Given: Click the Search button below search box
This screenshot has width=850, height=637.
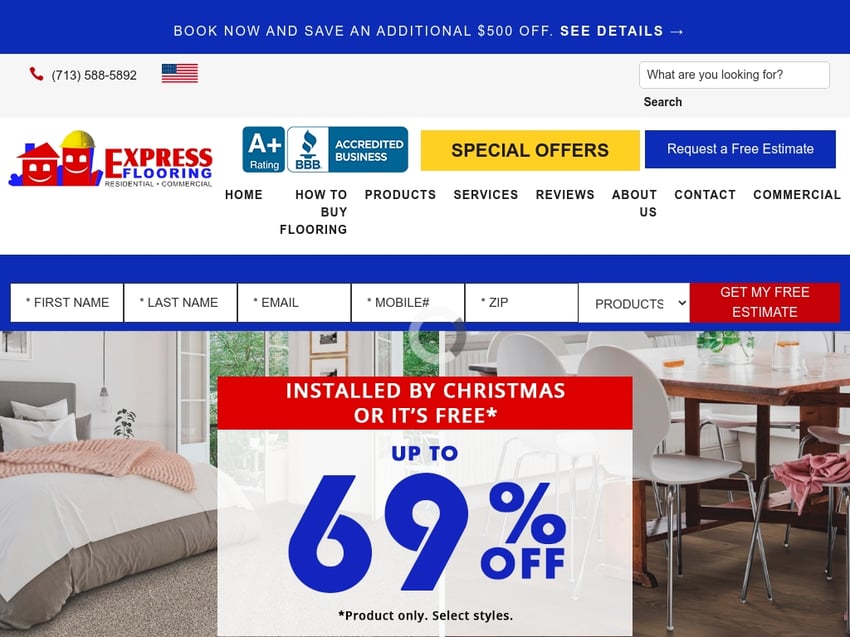Looking at the screenshot, I should point(662,102).
